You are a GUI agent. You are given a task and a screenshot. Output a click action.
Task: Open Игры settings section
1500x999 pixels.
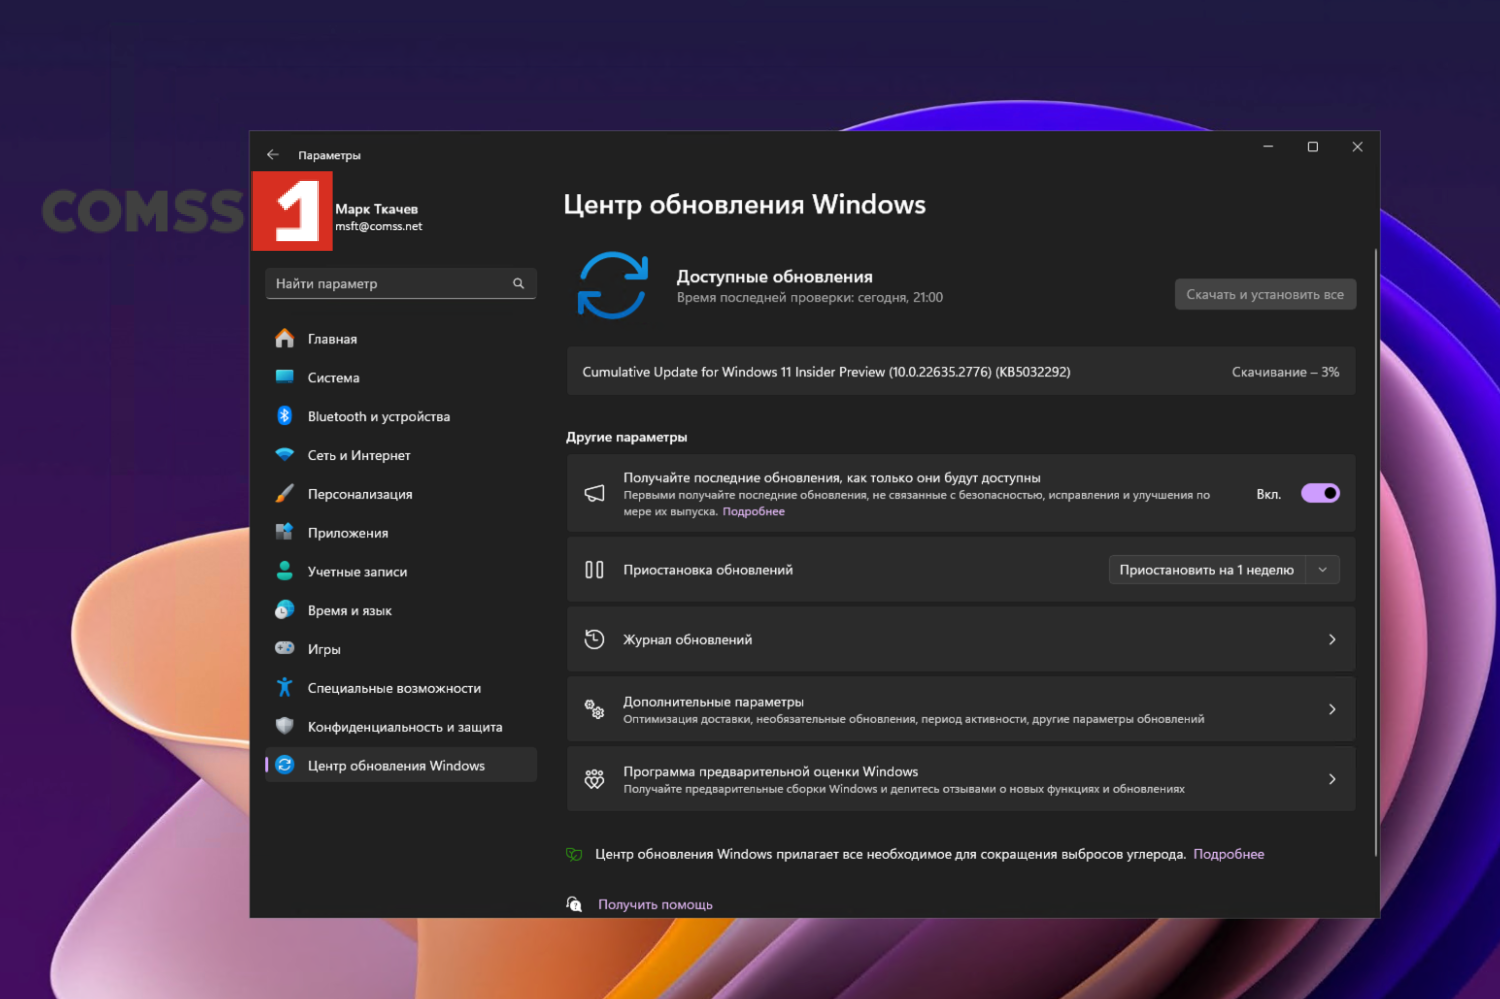(401, 649)
